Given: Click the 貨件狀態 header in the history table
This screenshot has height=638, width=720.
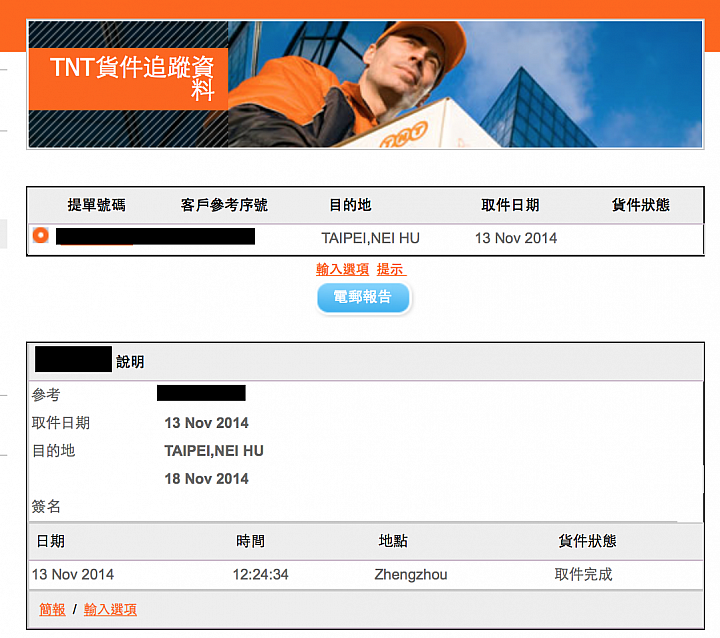Looking at the screenshot, I should pyautogui.click(x=587, y=541).
